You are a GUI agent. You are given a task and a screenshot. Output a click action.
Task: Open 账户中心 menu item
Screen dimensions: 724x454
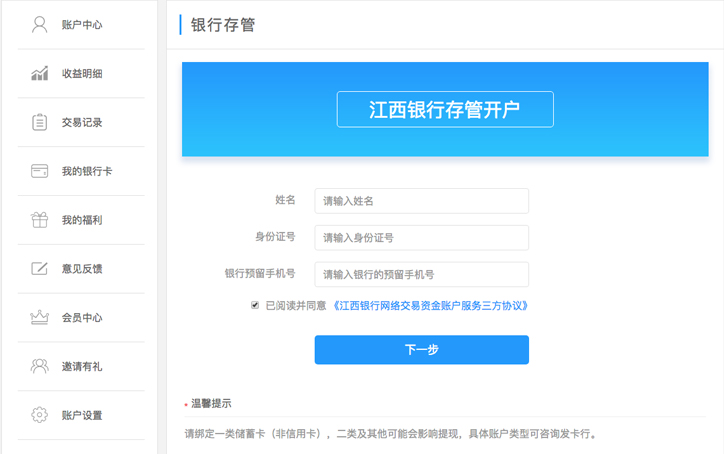[81, 25]
